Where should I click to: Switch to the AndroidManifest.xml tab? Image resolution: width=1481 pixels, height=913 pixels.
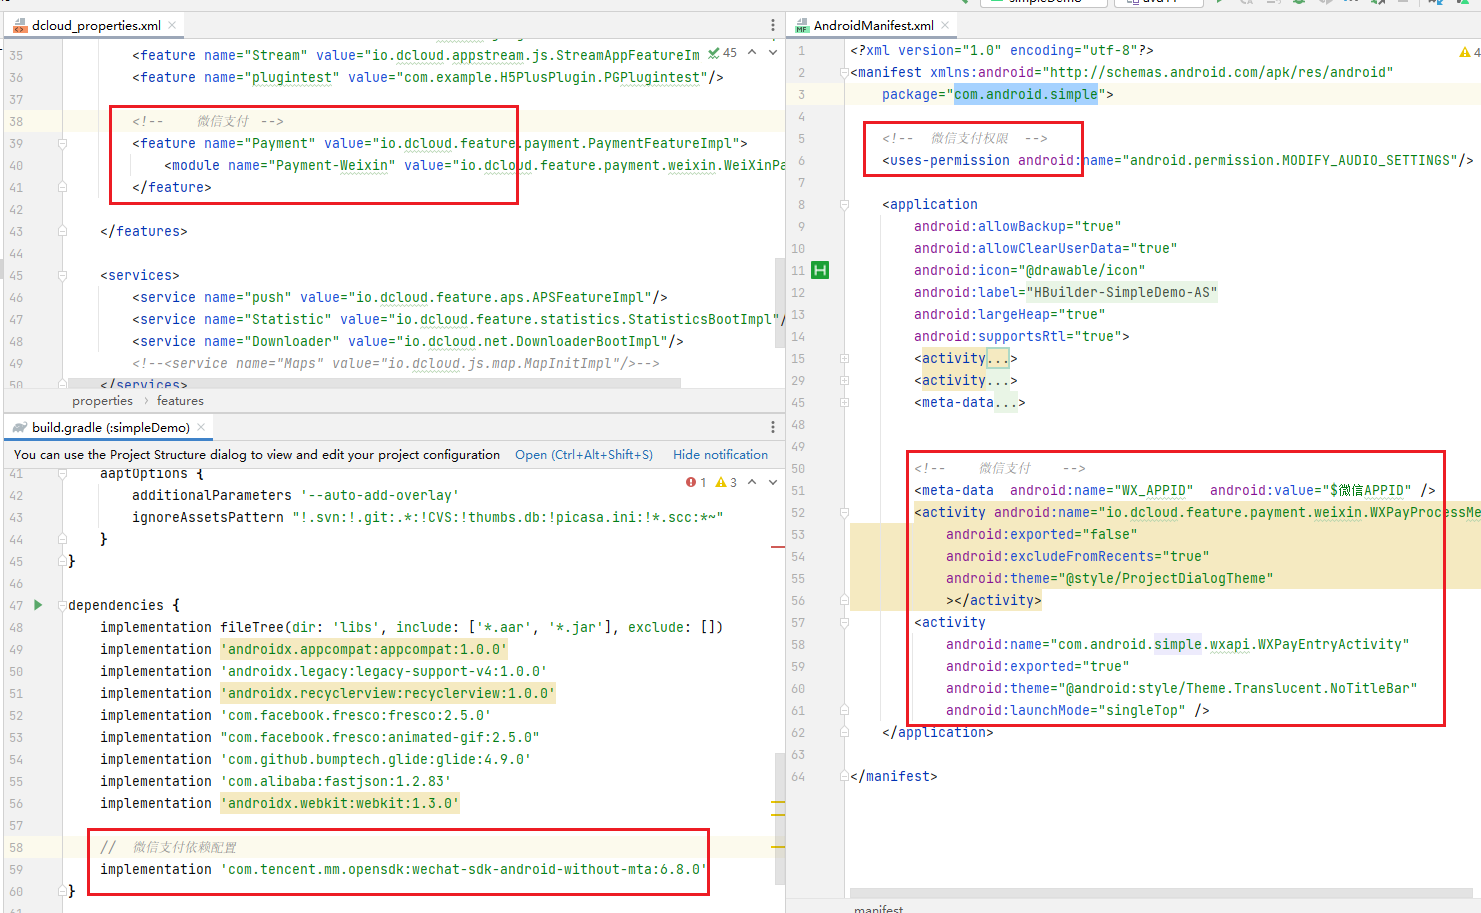click(872, 25)
